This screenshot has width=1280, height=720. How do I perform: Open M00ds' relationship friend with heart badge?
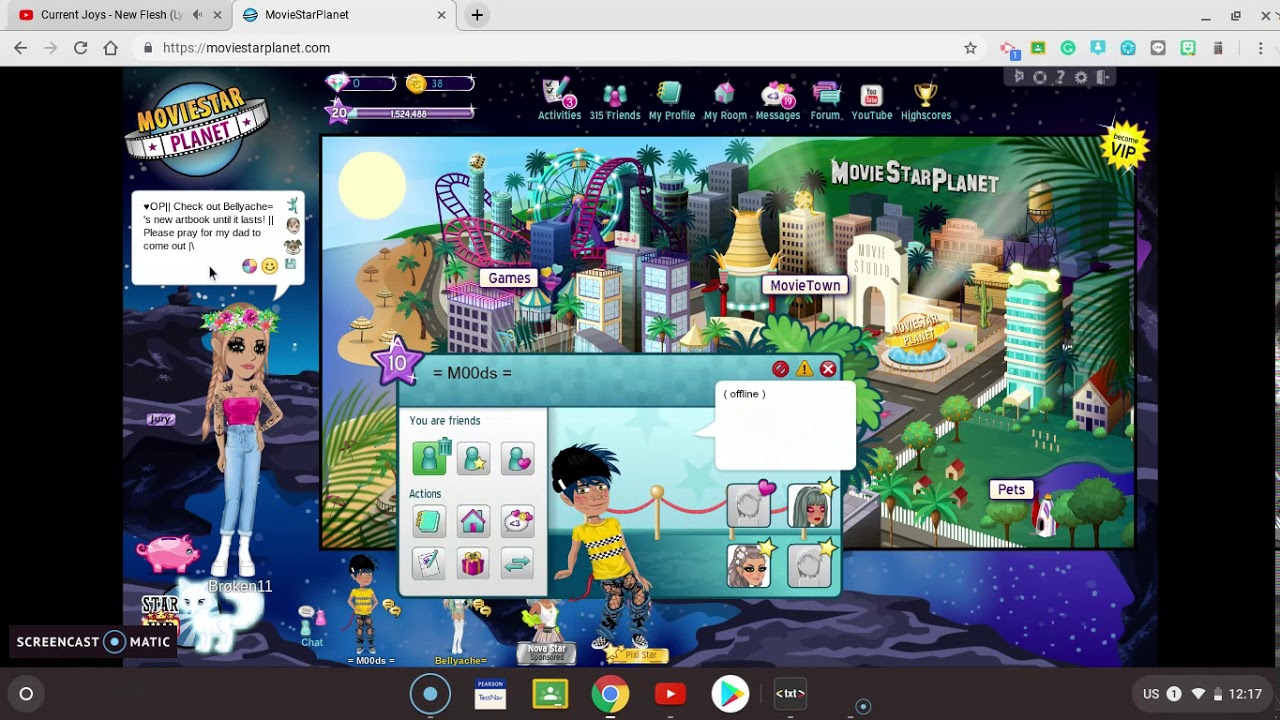click(750, 504)
